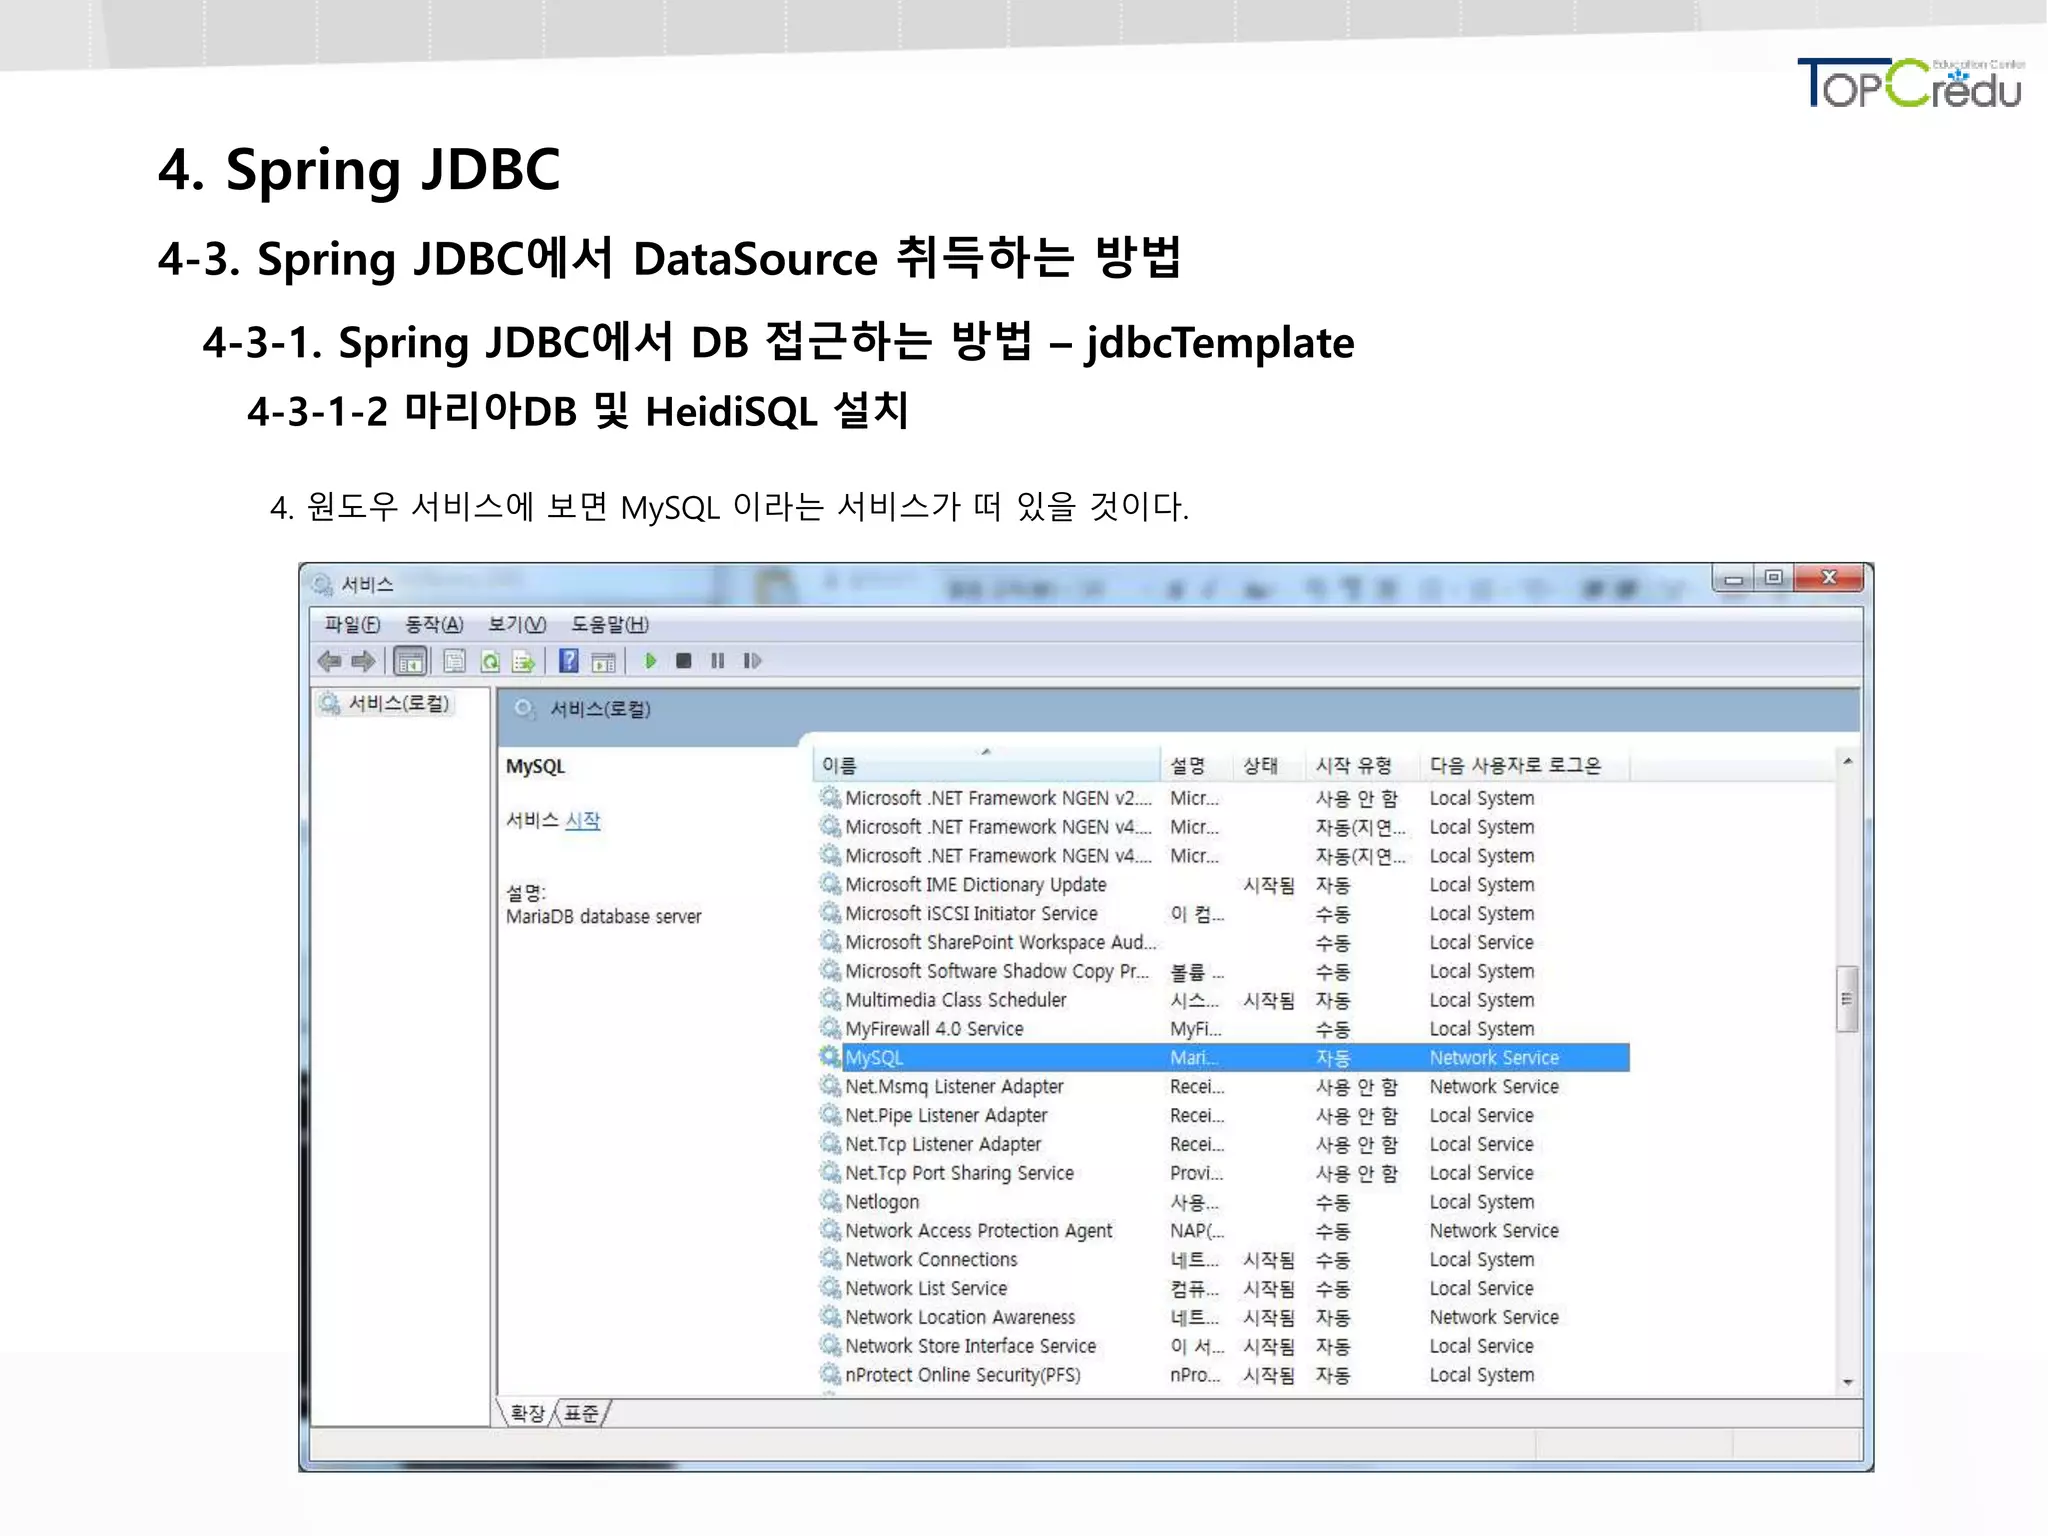Select Net.Msmq Listener Adapter row

coord(1224,1086)
